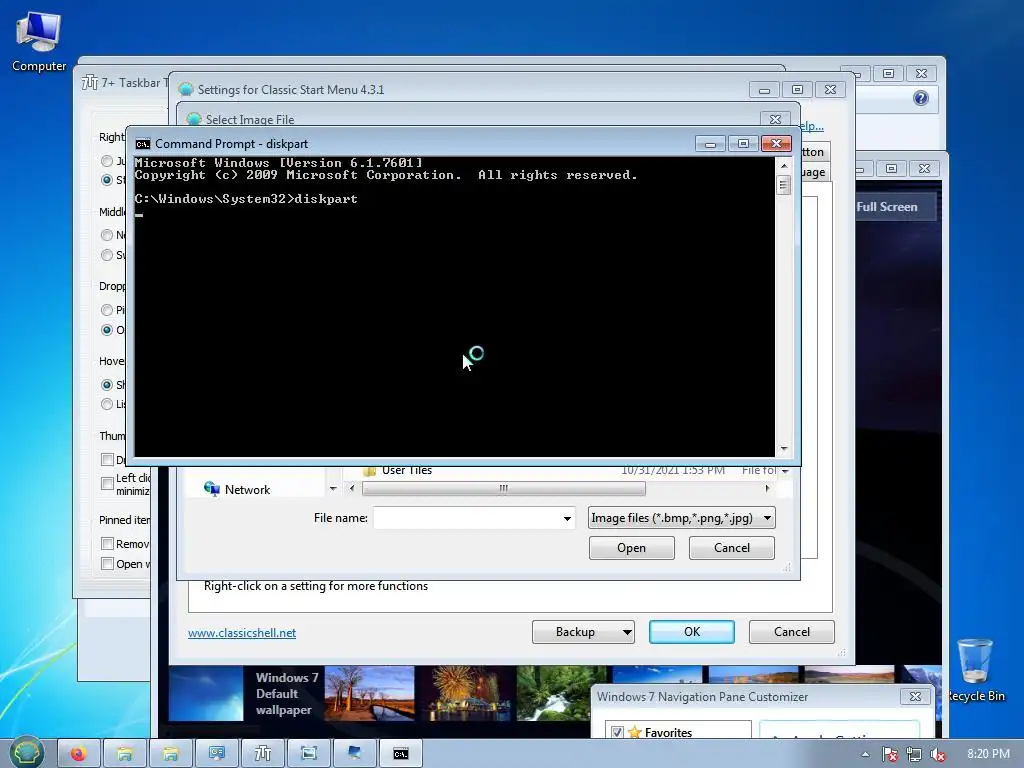The image size is (1024, 768).
Task: Toggle the 'Remov...' pinned items checkbox
Action: coord(108,543)
